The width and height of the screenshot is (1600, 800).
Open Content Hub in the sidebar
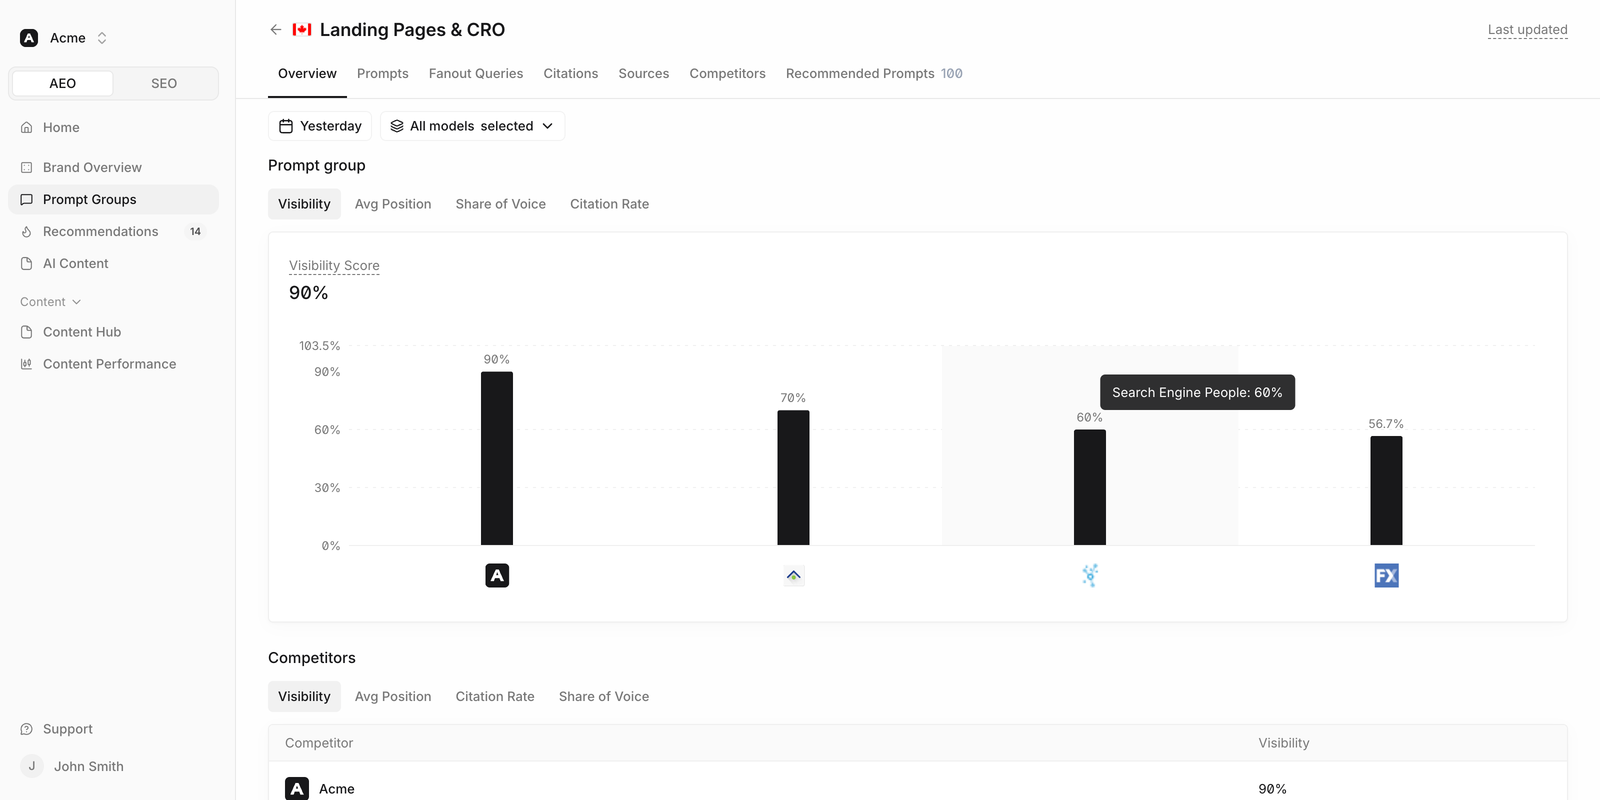click(x=113, y=332)
